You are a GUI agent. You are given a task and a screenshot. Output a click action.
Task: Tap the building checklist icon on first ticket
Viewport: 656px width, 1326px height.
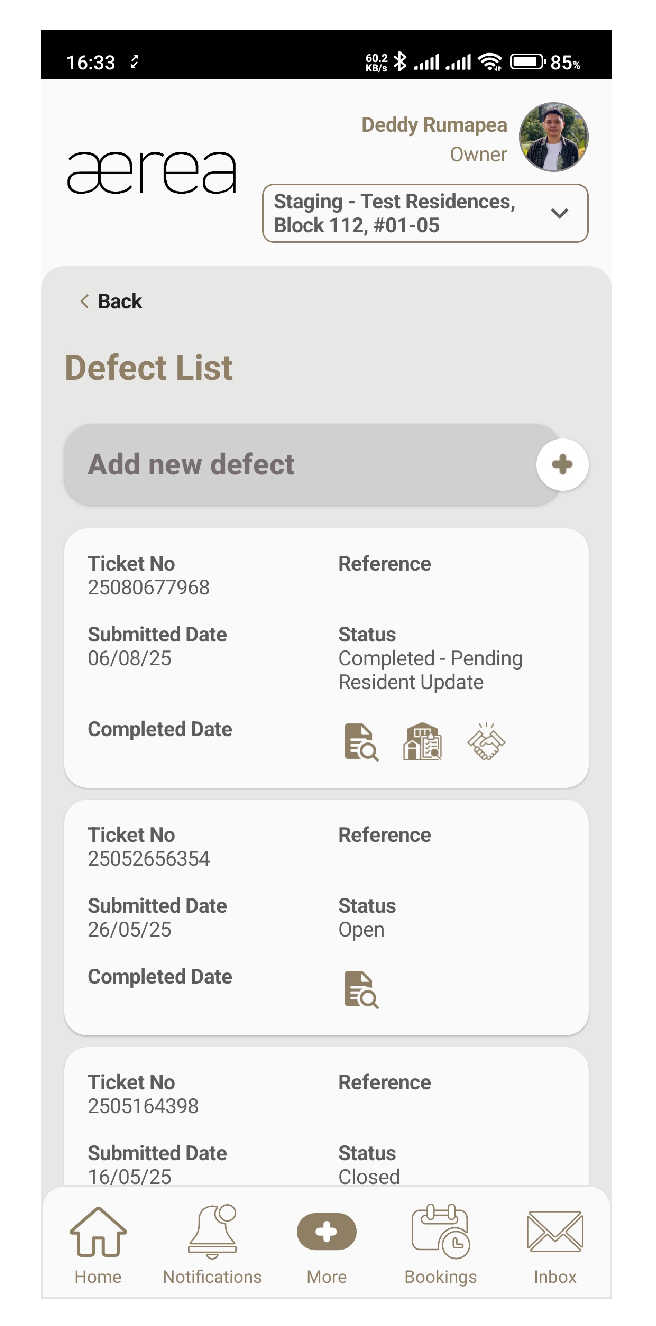point(423,743)
